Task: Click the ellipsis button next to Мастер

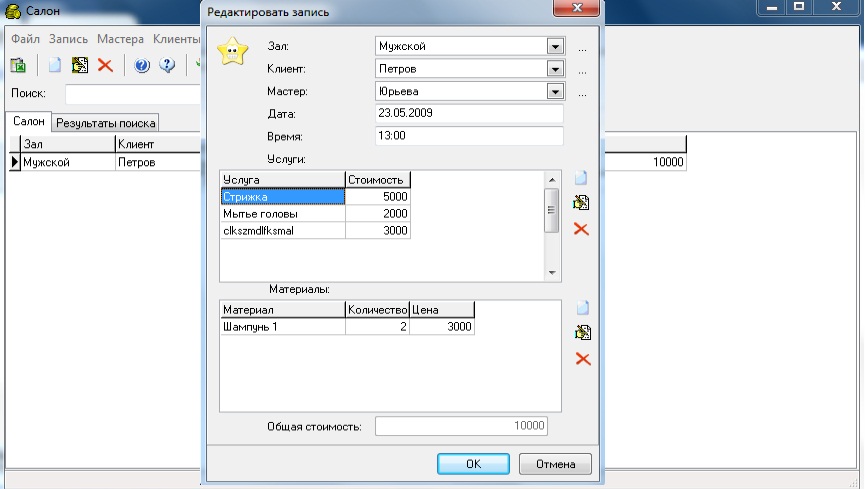Action: (x=583, y=94)
